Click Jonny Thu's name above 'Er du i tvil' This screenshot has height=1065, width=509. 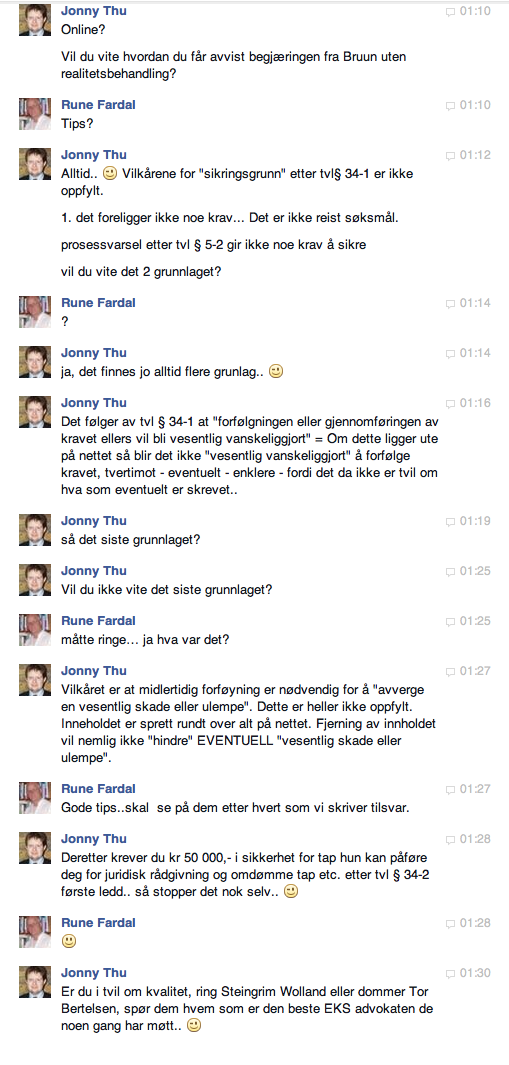click(x=94, y=973)
